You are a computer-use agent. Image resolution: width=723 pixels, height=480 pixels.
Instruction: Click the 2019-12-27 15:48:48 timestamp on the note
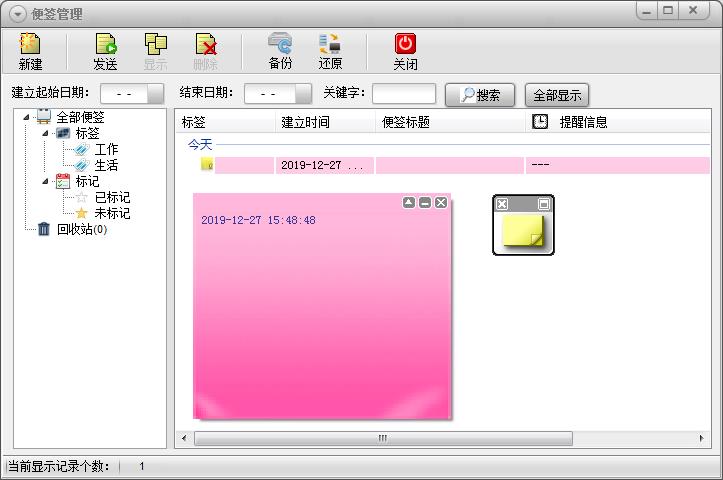tap(258, 220)
